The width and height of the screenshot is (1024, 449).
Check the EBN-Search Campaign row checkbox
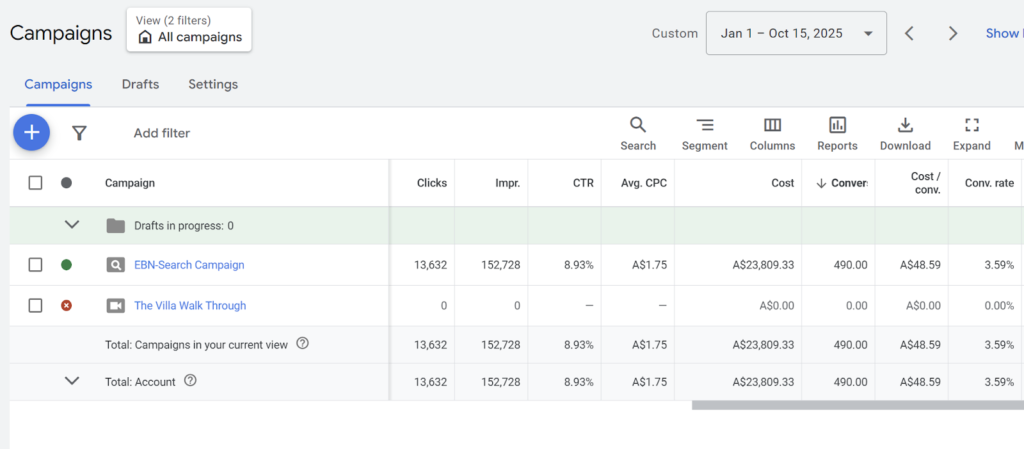click(36, 265)
